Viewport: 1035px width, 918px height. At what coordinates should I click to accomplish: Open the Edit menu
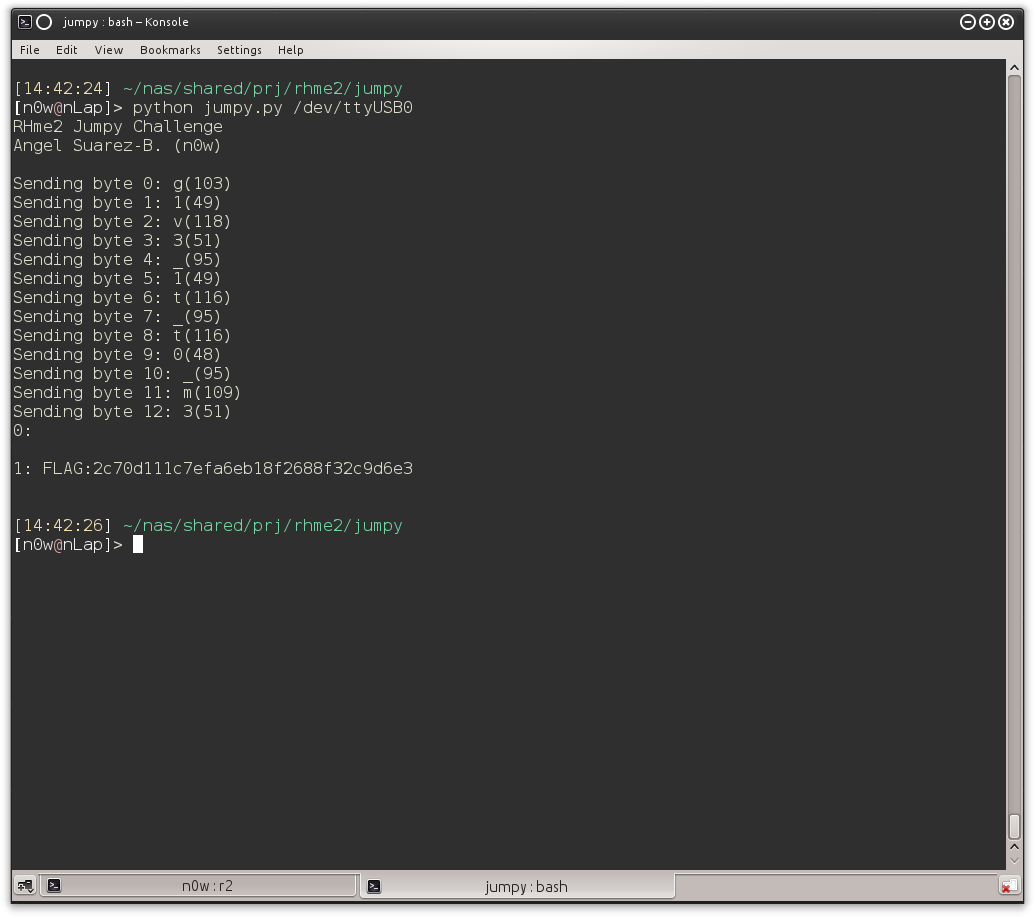pyautogui.click(x=66, y=49)
